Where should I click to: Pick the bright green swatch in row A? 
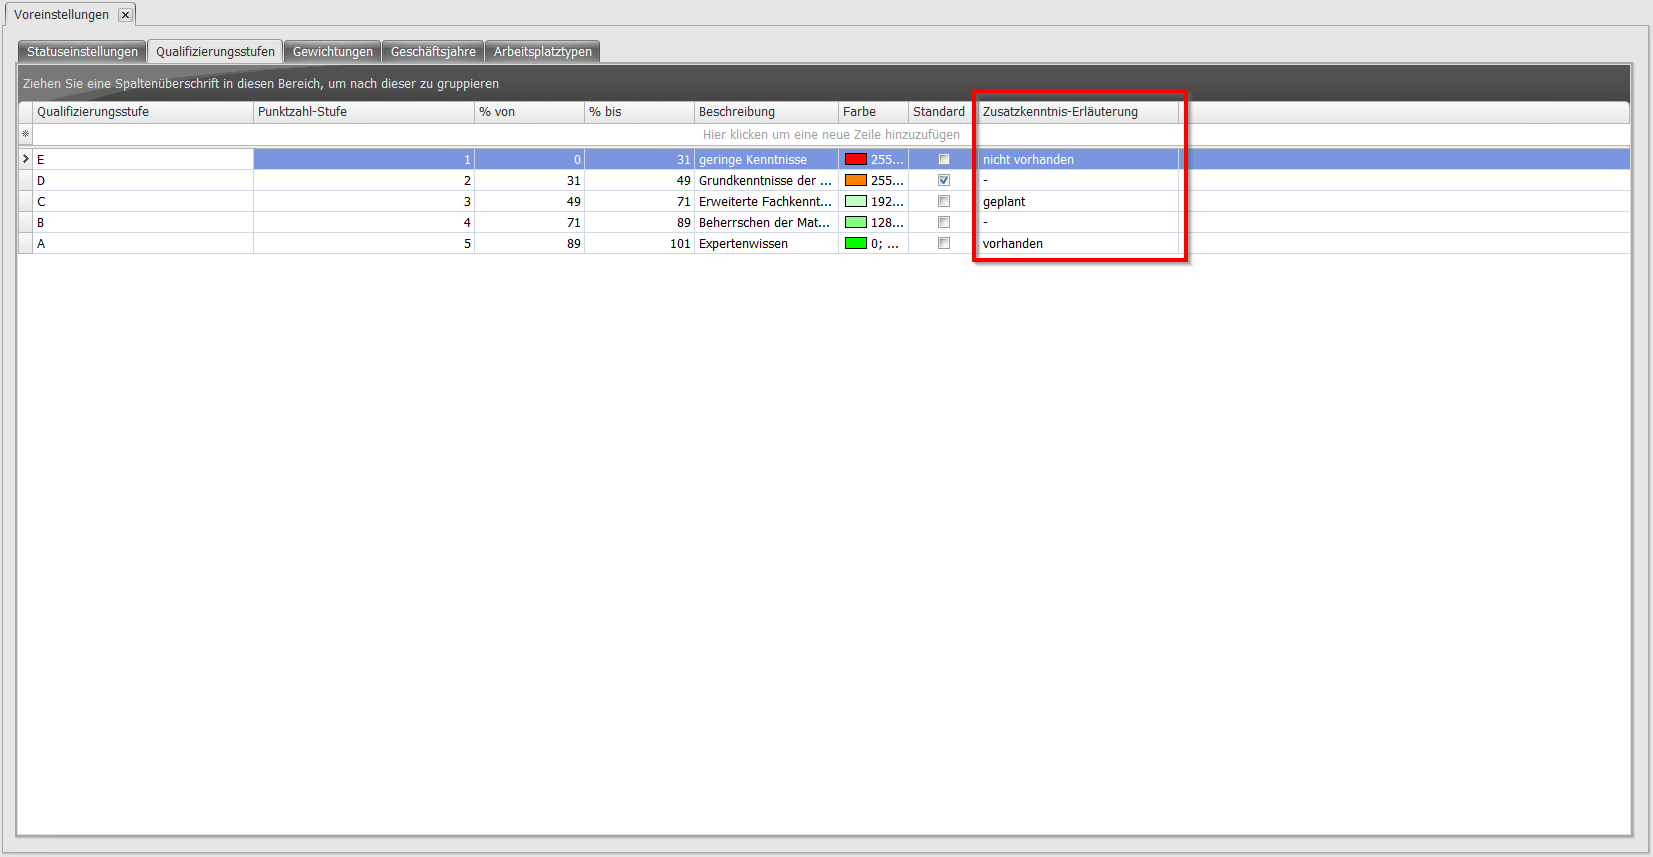(x=855, y=243)
